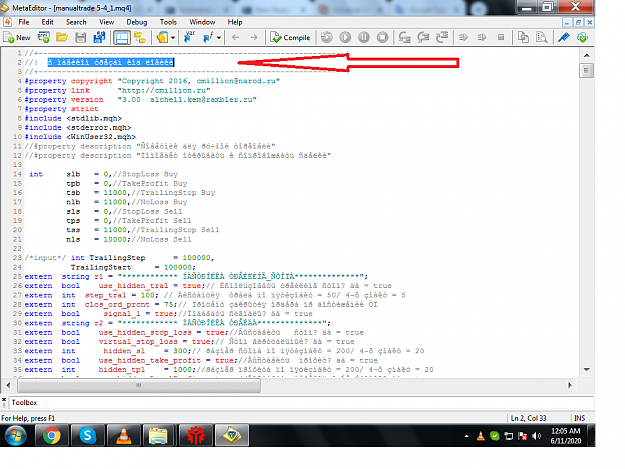This screenshot has width=625, height=469.
Task: Open the Debug menu
Action: (x=137, y=22)
